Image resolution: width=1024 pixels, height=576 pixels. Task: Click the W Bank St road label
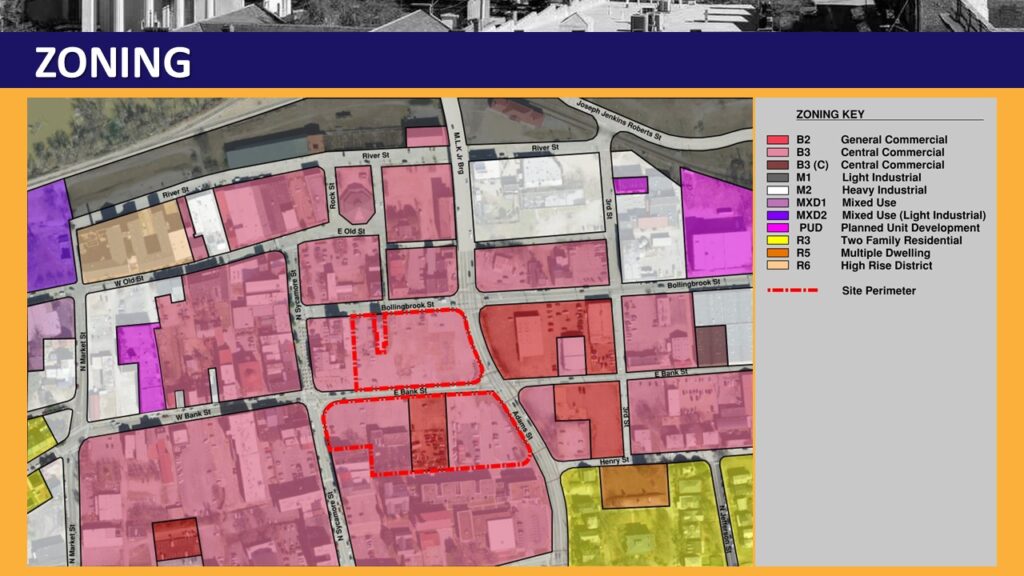(192, 415)
